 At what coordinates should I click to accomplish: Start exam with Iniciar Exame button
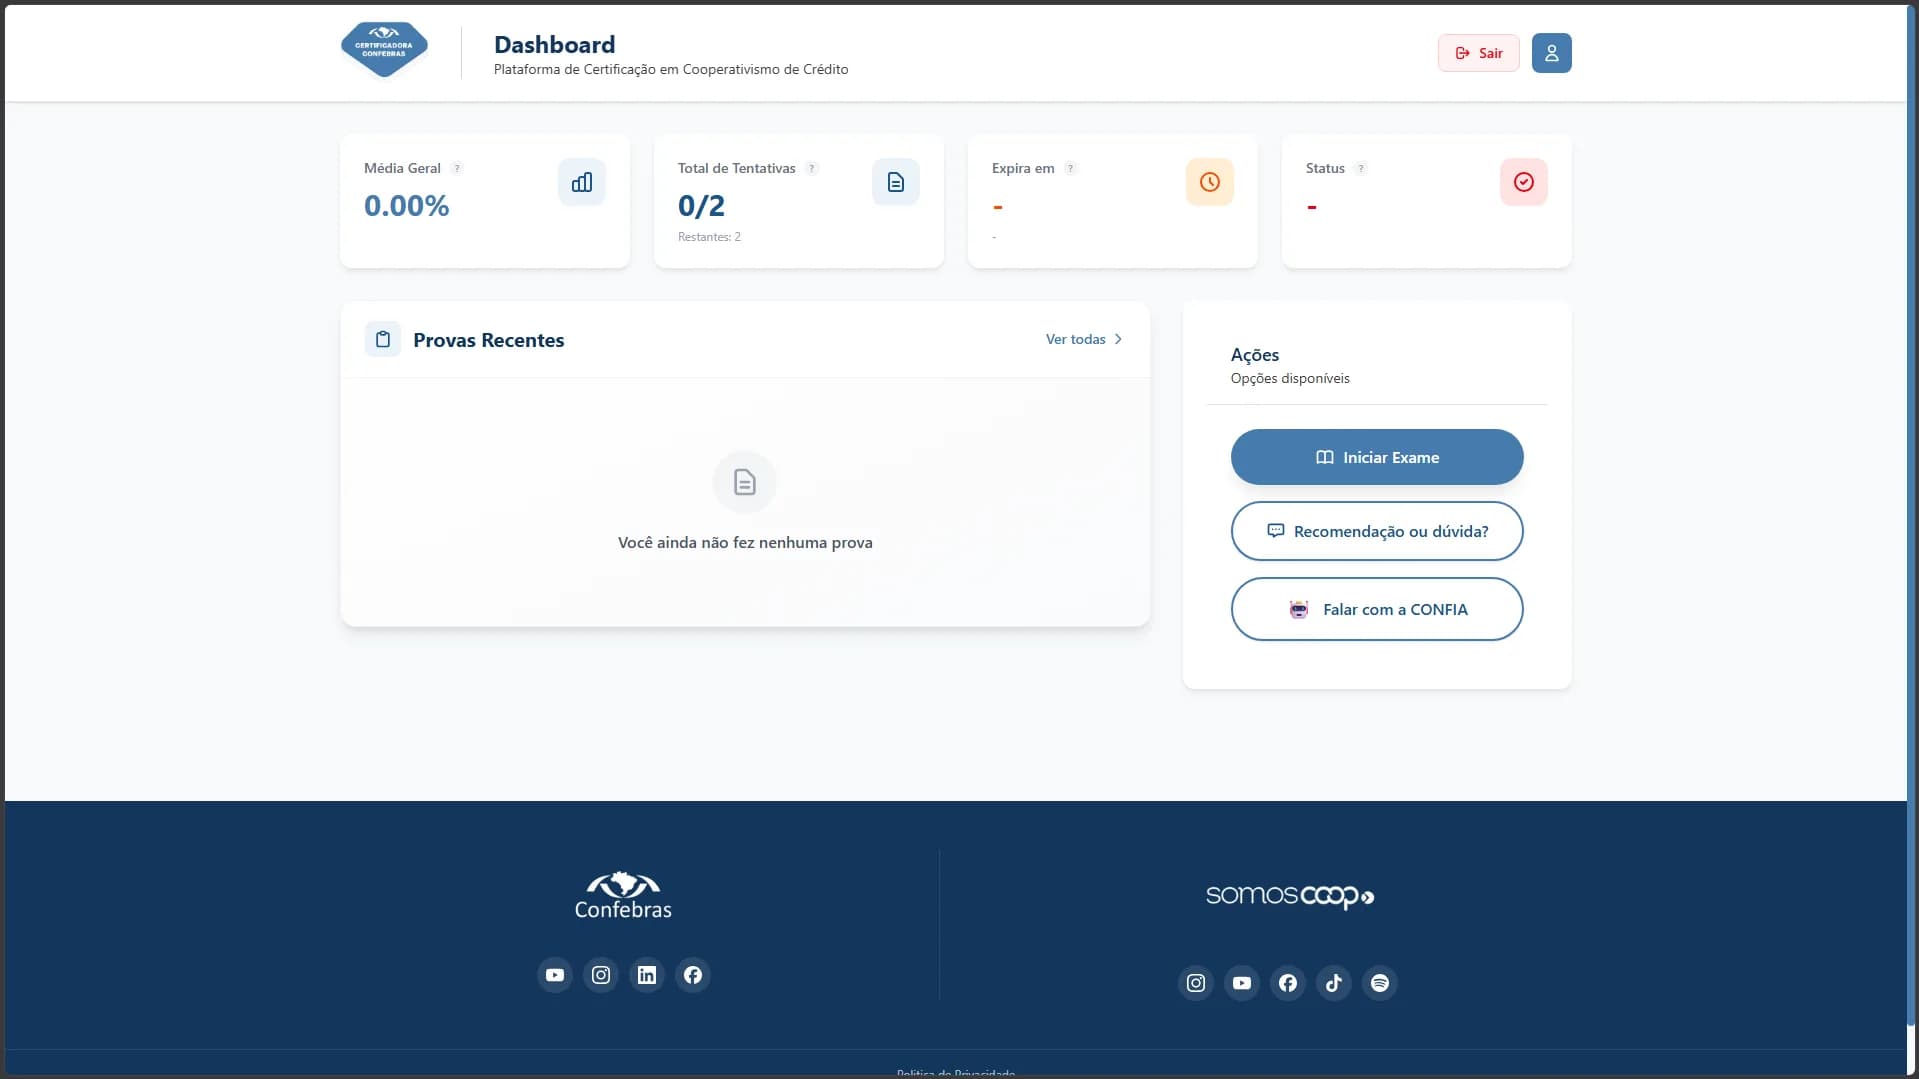coord(1377,457)
